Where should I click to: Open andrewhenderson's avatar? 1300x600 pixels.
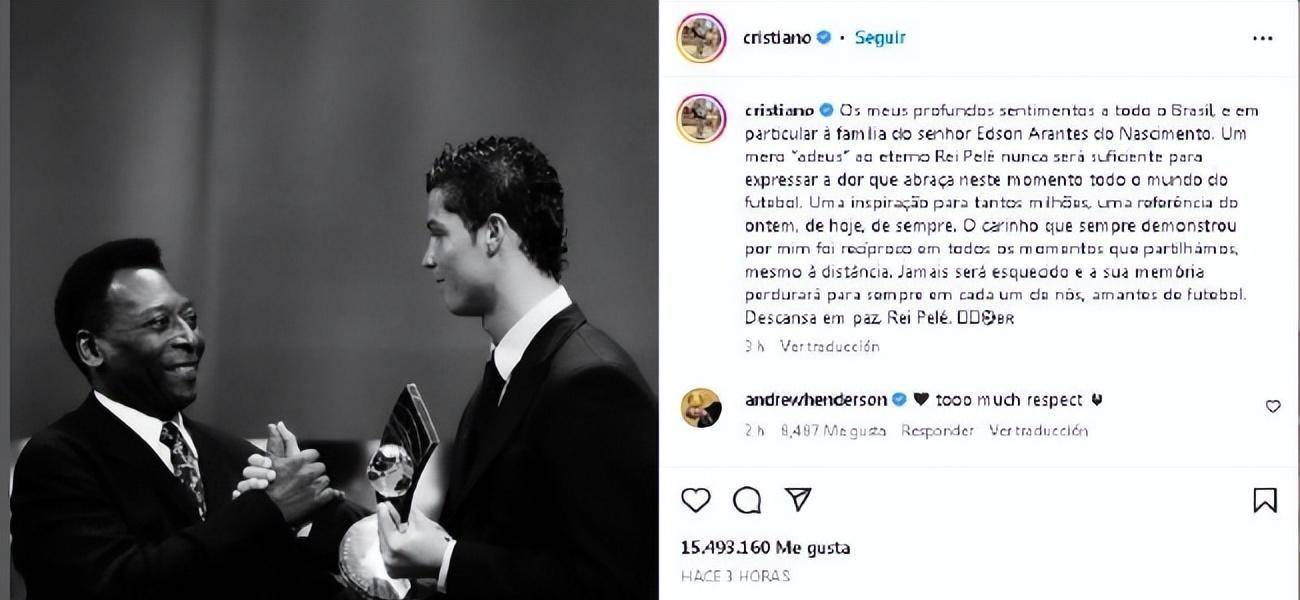click(701, 407)
